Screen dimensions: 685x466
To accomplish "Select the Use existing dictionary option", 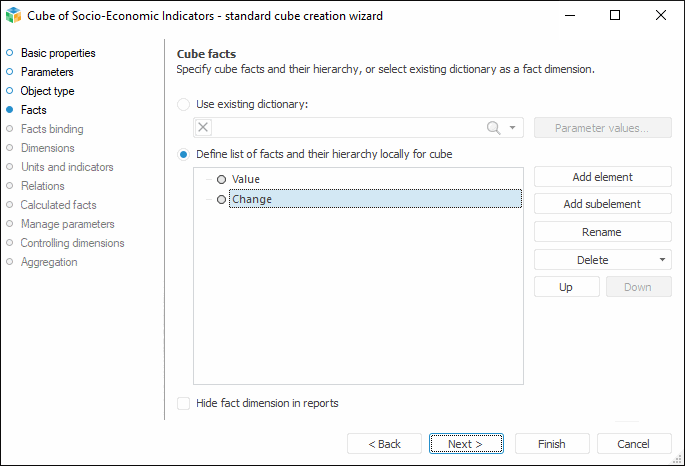I will point(183,104).
